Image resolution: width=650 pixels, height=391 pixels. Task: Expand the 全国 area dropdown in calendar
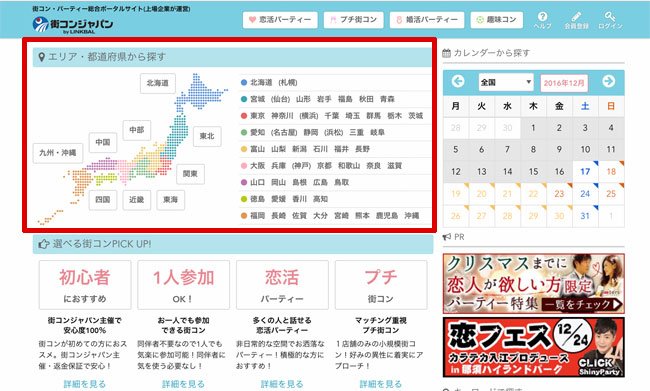506,82
